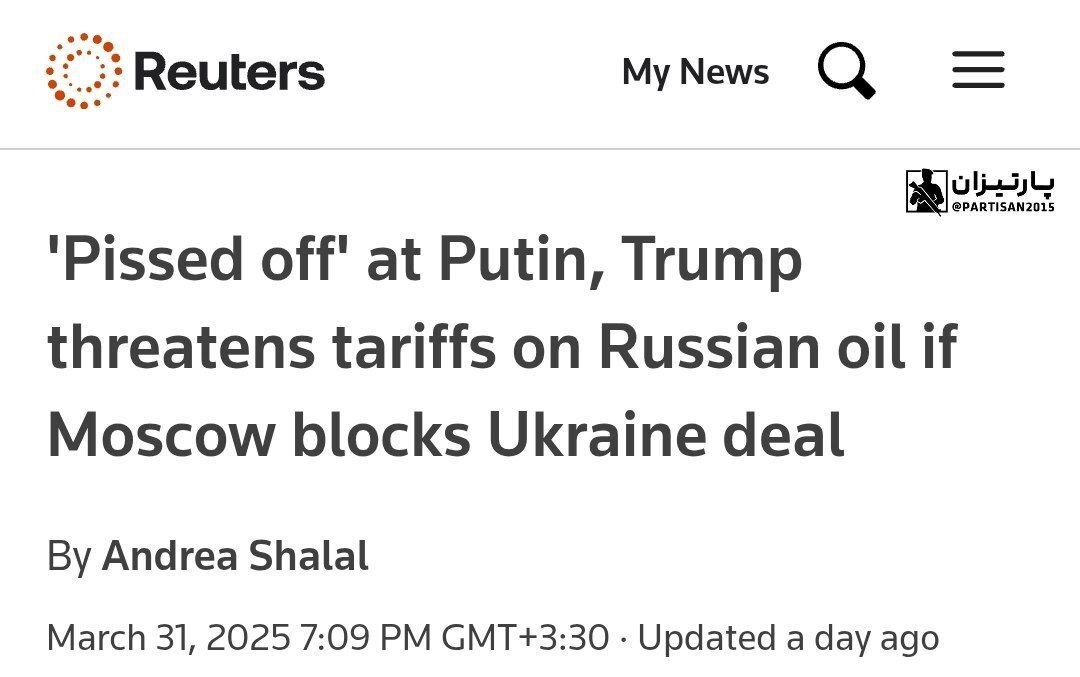Click the Persian Partisan channel name
Image resolution: width=1080 pixels, height=677 pixels.
point(1003,184)
